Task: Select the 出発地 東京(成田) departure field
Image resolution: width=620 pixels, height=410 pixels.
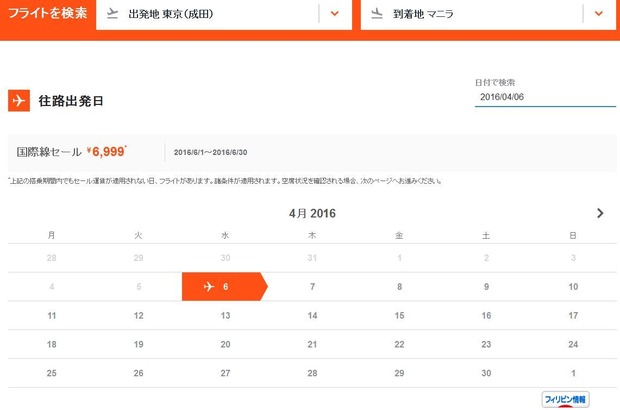Action: pos(224,14)
